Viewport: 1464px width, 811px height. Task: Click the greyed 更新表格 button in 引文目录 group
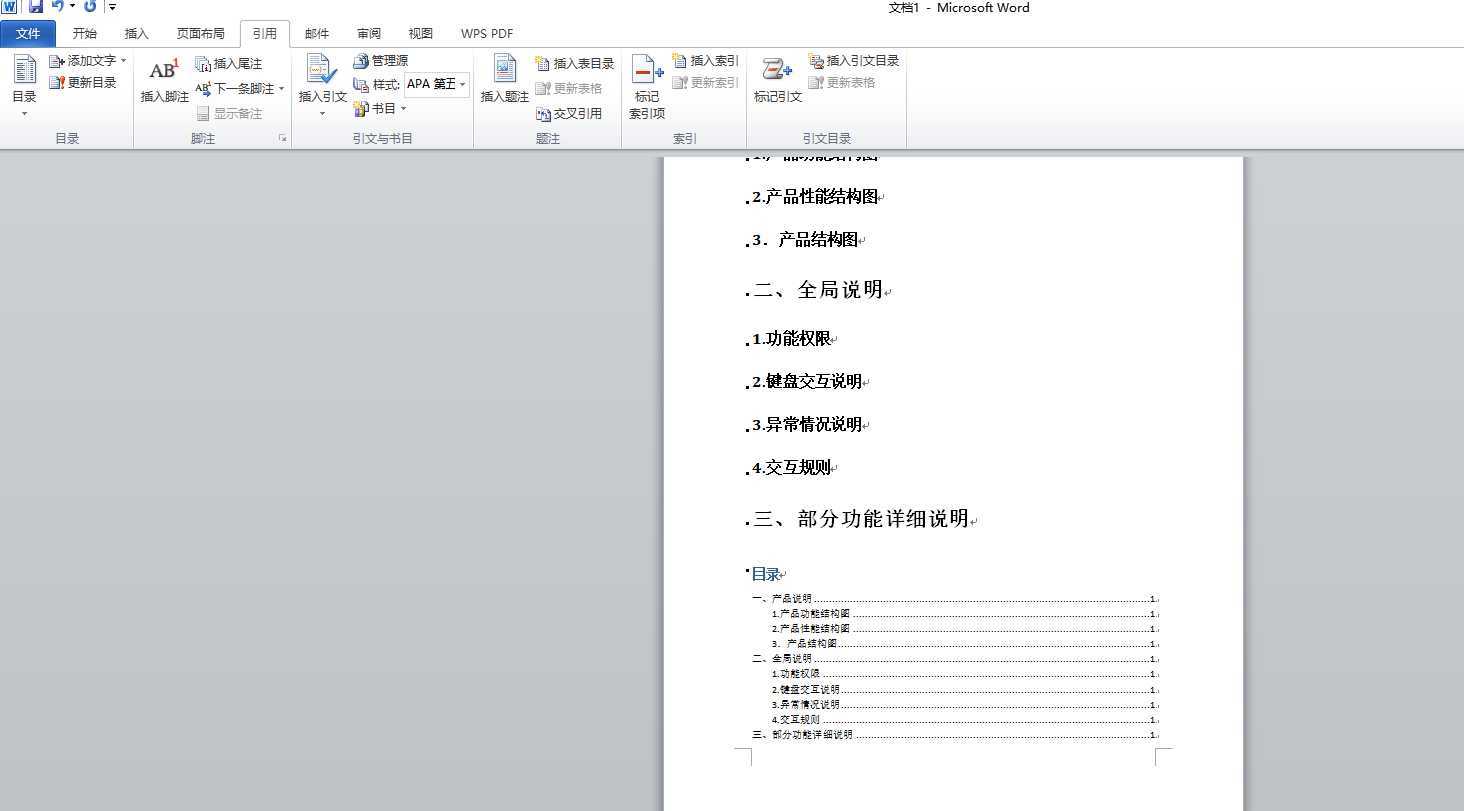click(x=842, y=83)
